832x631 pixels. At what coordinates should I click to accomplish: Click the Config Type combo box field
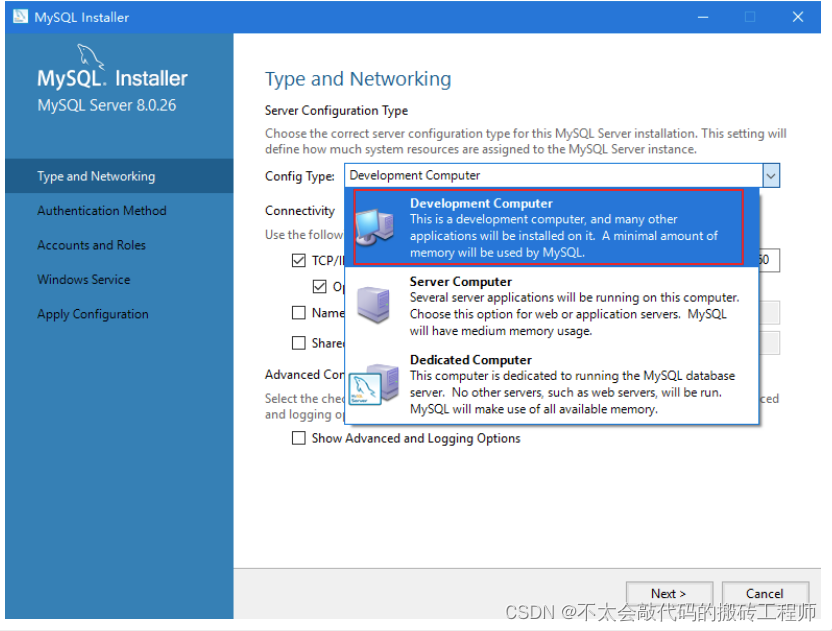coord(562,175)
